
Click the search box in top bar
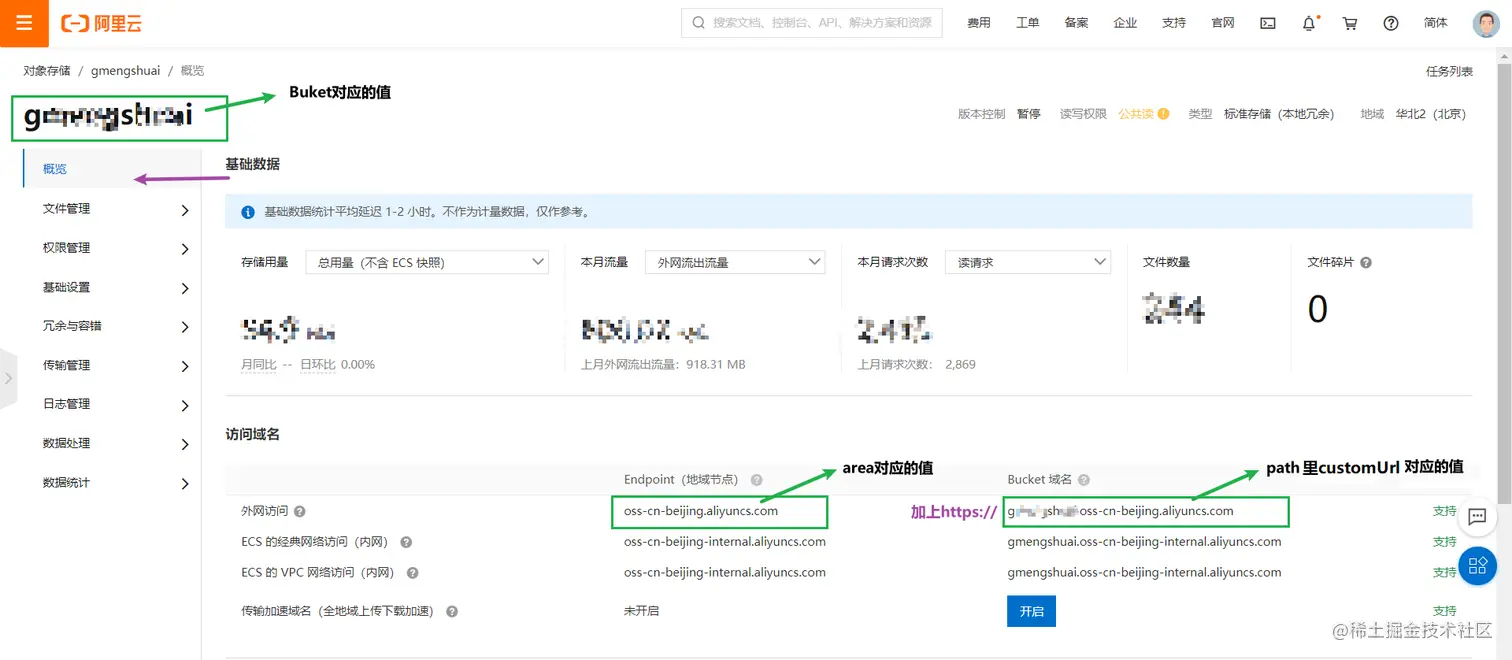811,23
